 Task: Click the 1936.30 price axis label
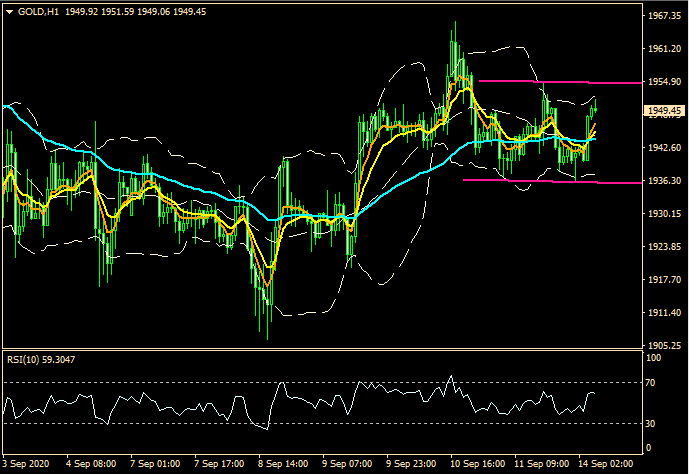pyautogui.click(x=663, y=181)
